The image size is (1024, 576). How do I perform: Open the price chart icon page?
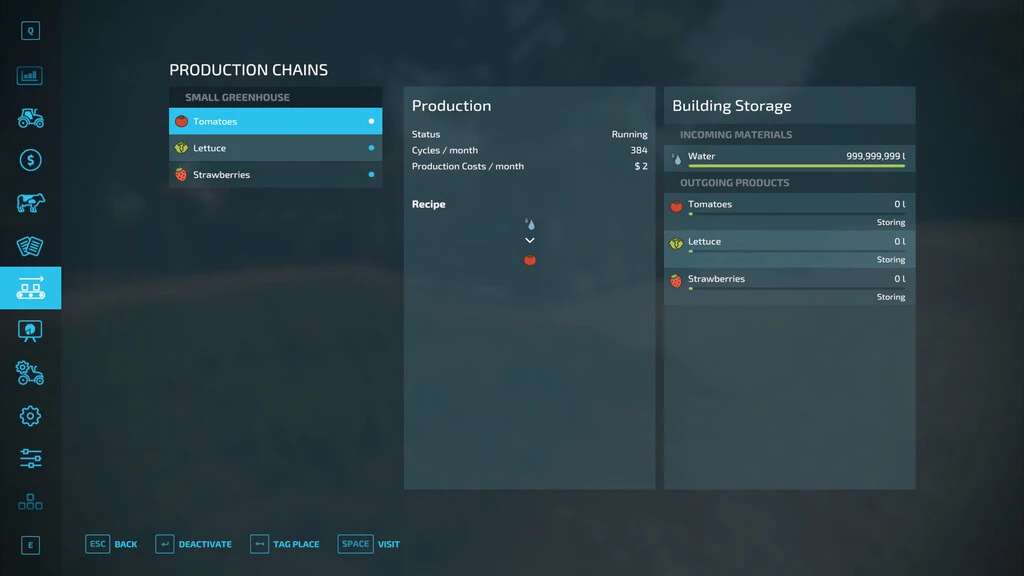coord(30,76)
